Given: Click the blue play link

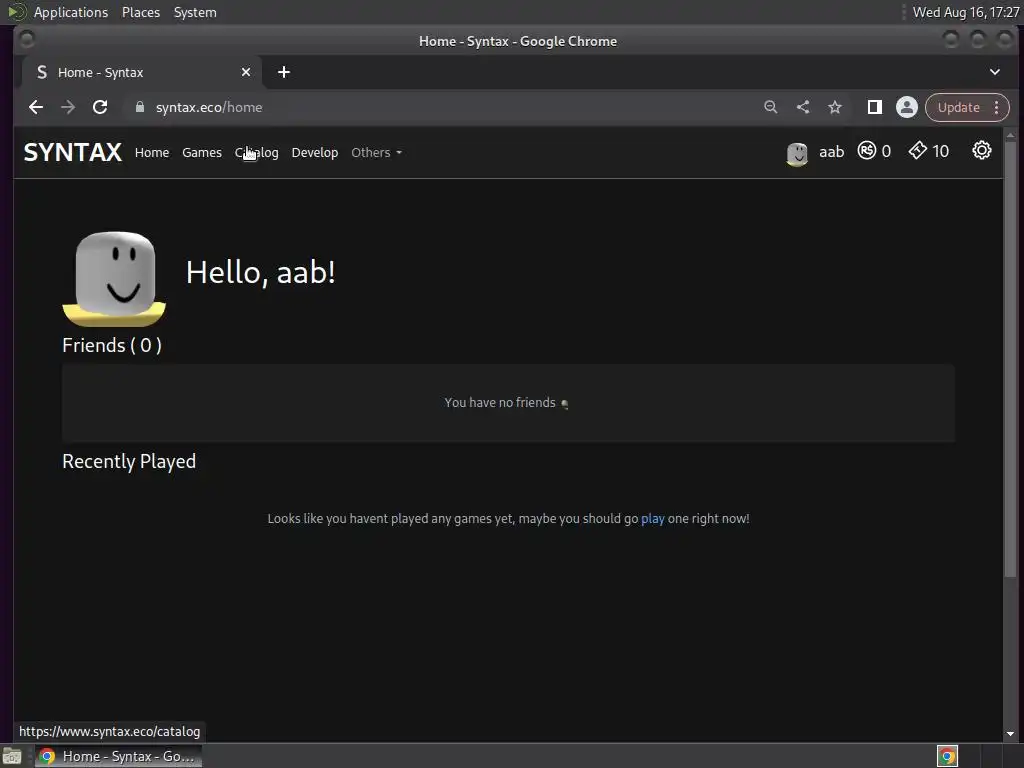Looking at the screenshot, I should 652,519.
